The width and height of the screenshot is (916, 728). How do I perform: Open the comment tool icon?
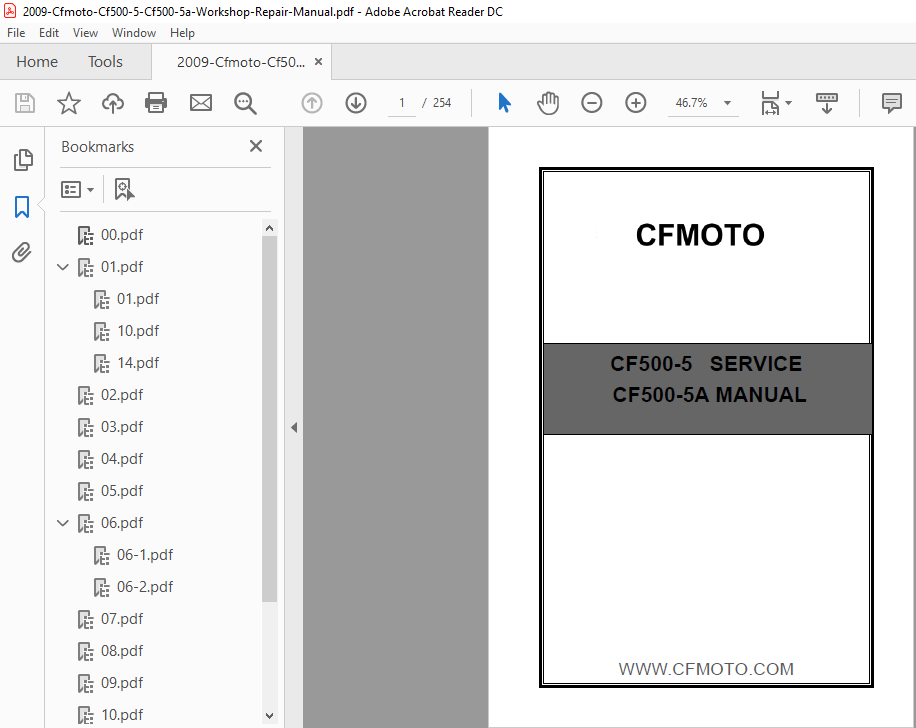[x=891, y=103]
